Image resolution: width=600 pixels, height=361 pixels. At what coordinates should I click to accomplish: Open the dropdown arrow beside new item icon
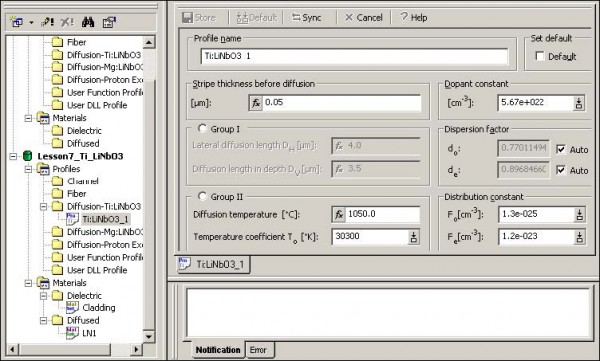tap(31, 23)
